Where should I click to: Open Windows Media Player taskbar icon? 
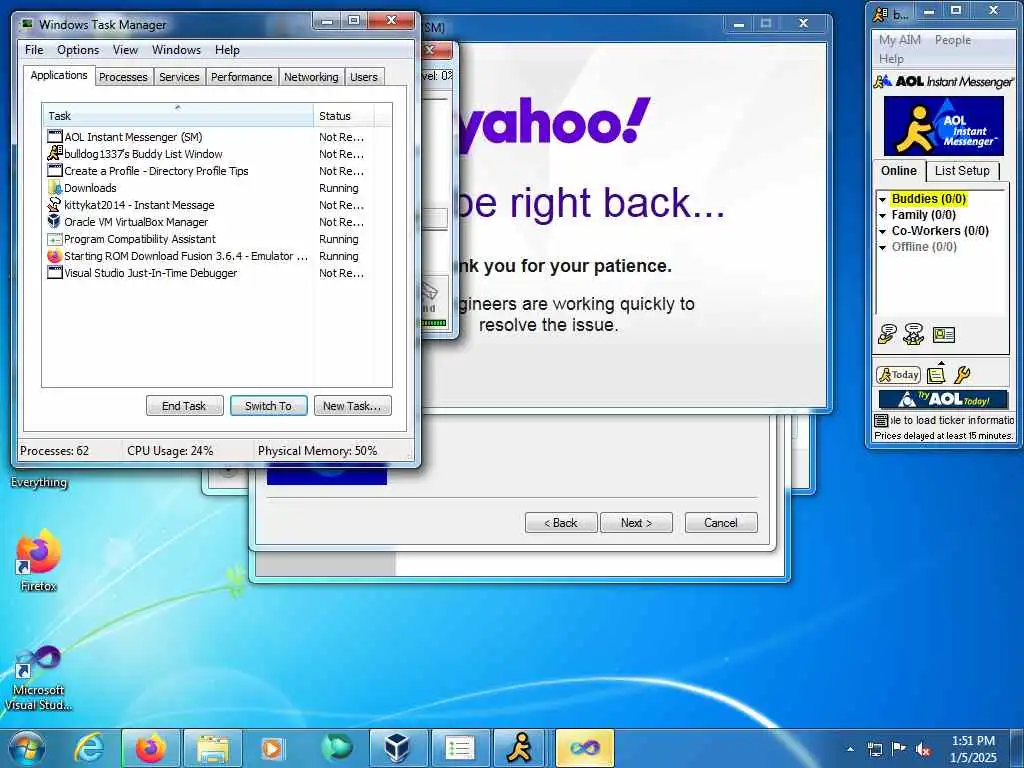(x=273, y=748)
